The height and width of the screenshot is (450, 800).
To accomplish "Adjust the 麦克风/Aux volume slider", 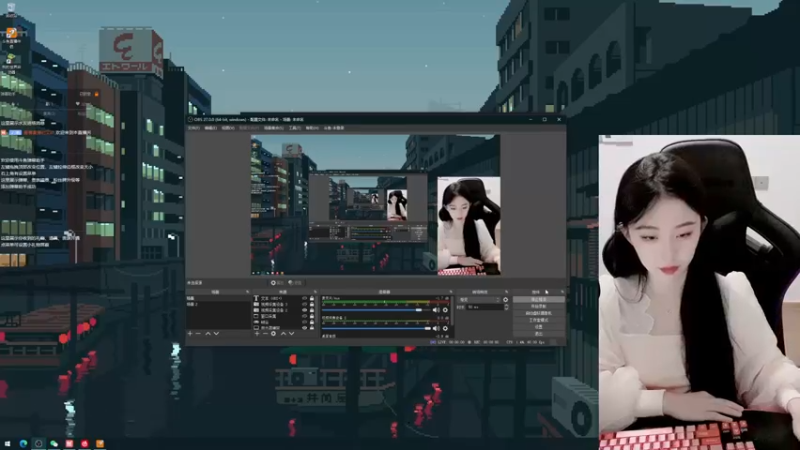I will tap(376, 310).
